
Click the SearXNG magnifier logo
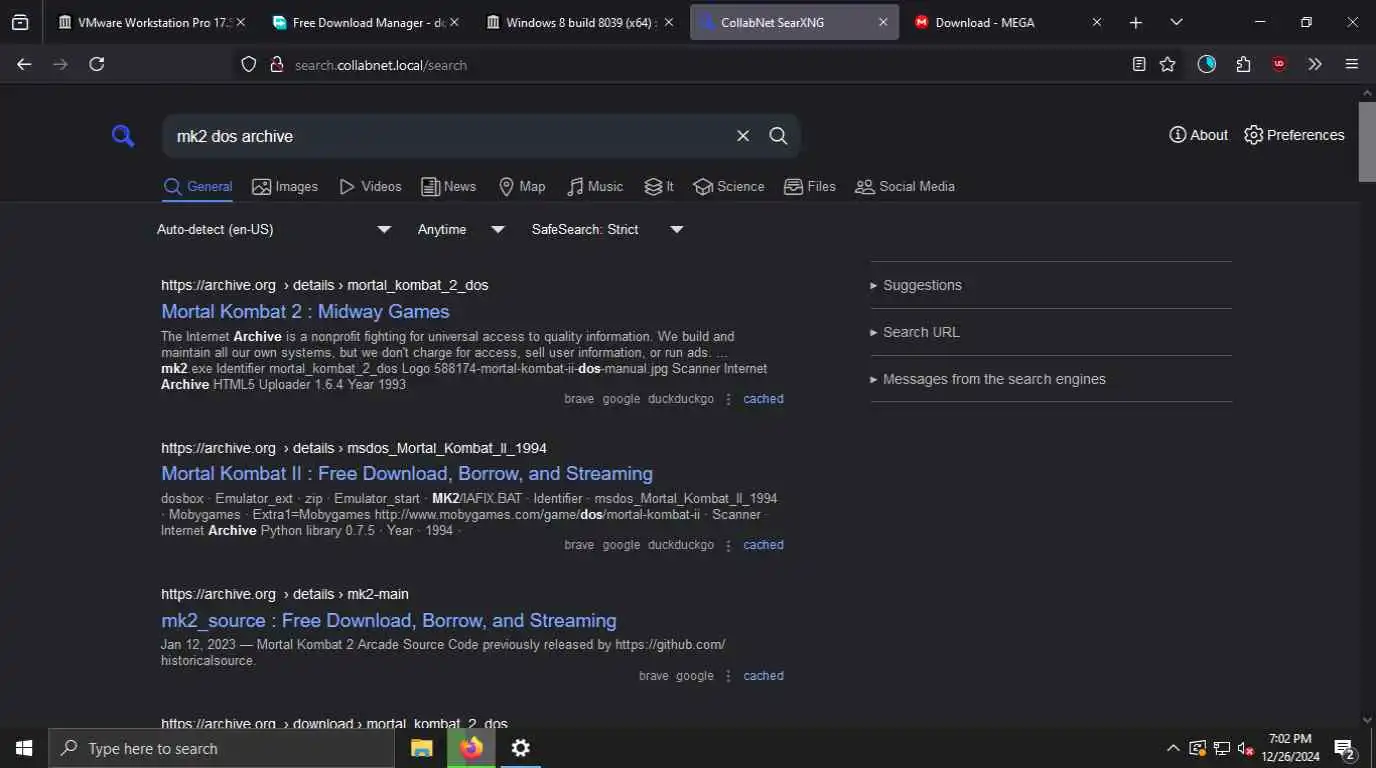pos(123,136)
